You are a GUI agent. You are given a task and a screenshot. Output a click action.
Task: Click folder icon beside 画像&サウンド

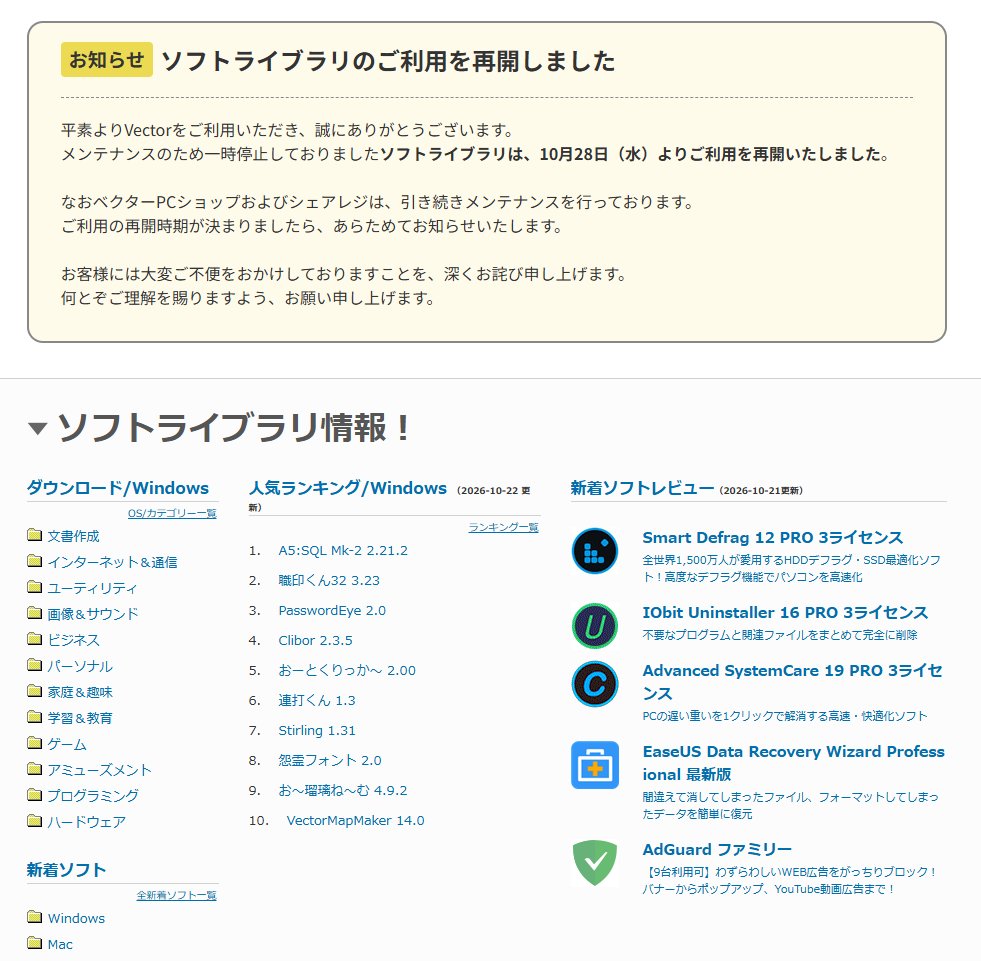coord(34,613)
